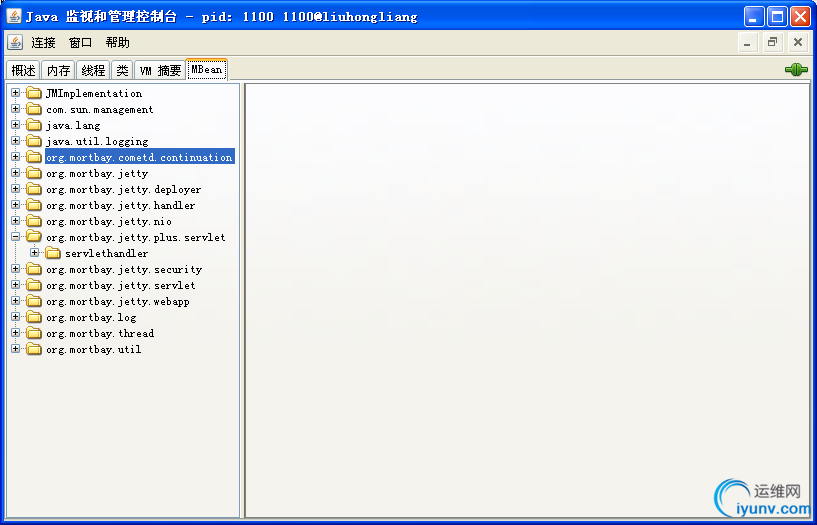Click the open org.mortbay.jetty.plus.servlet folder icon
Screen dimensions: 817x525
[x=34, y=237]
